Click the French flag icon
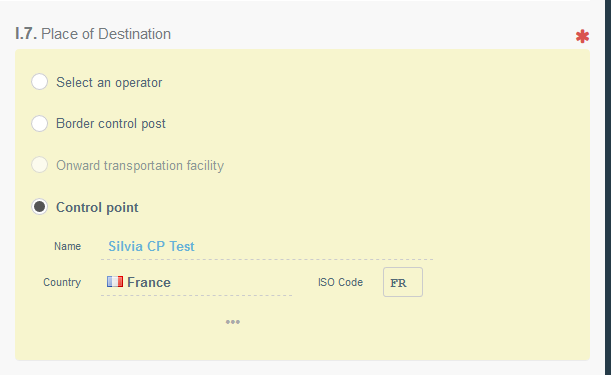611x375 pixels. [x=115, y=281]
